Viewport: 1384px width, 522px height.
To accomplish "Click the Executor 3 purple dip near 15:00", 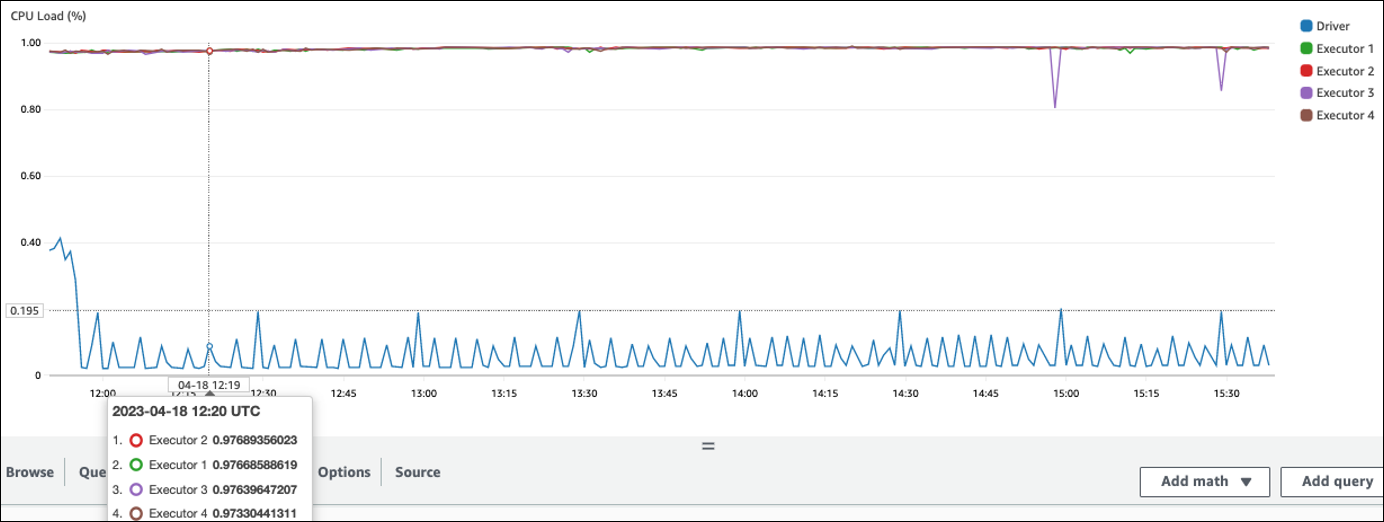I will [x=1055, y=105].
